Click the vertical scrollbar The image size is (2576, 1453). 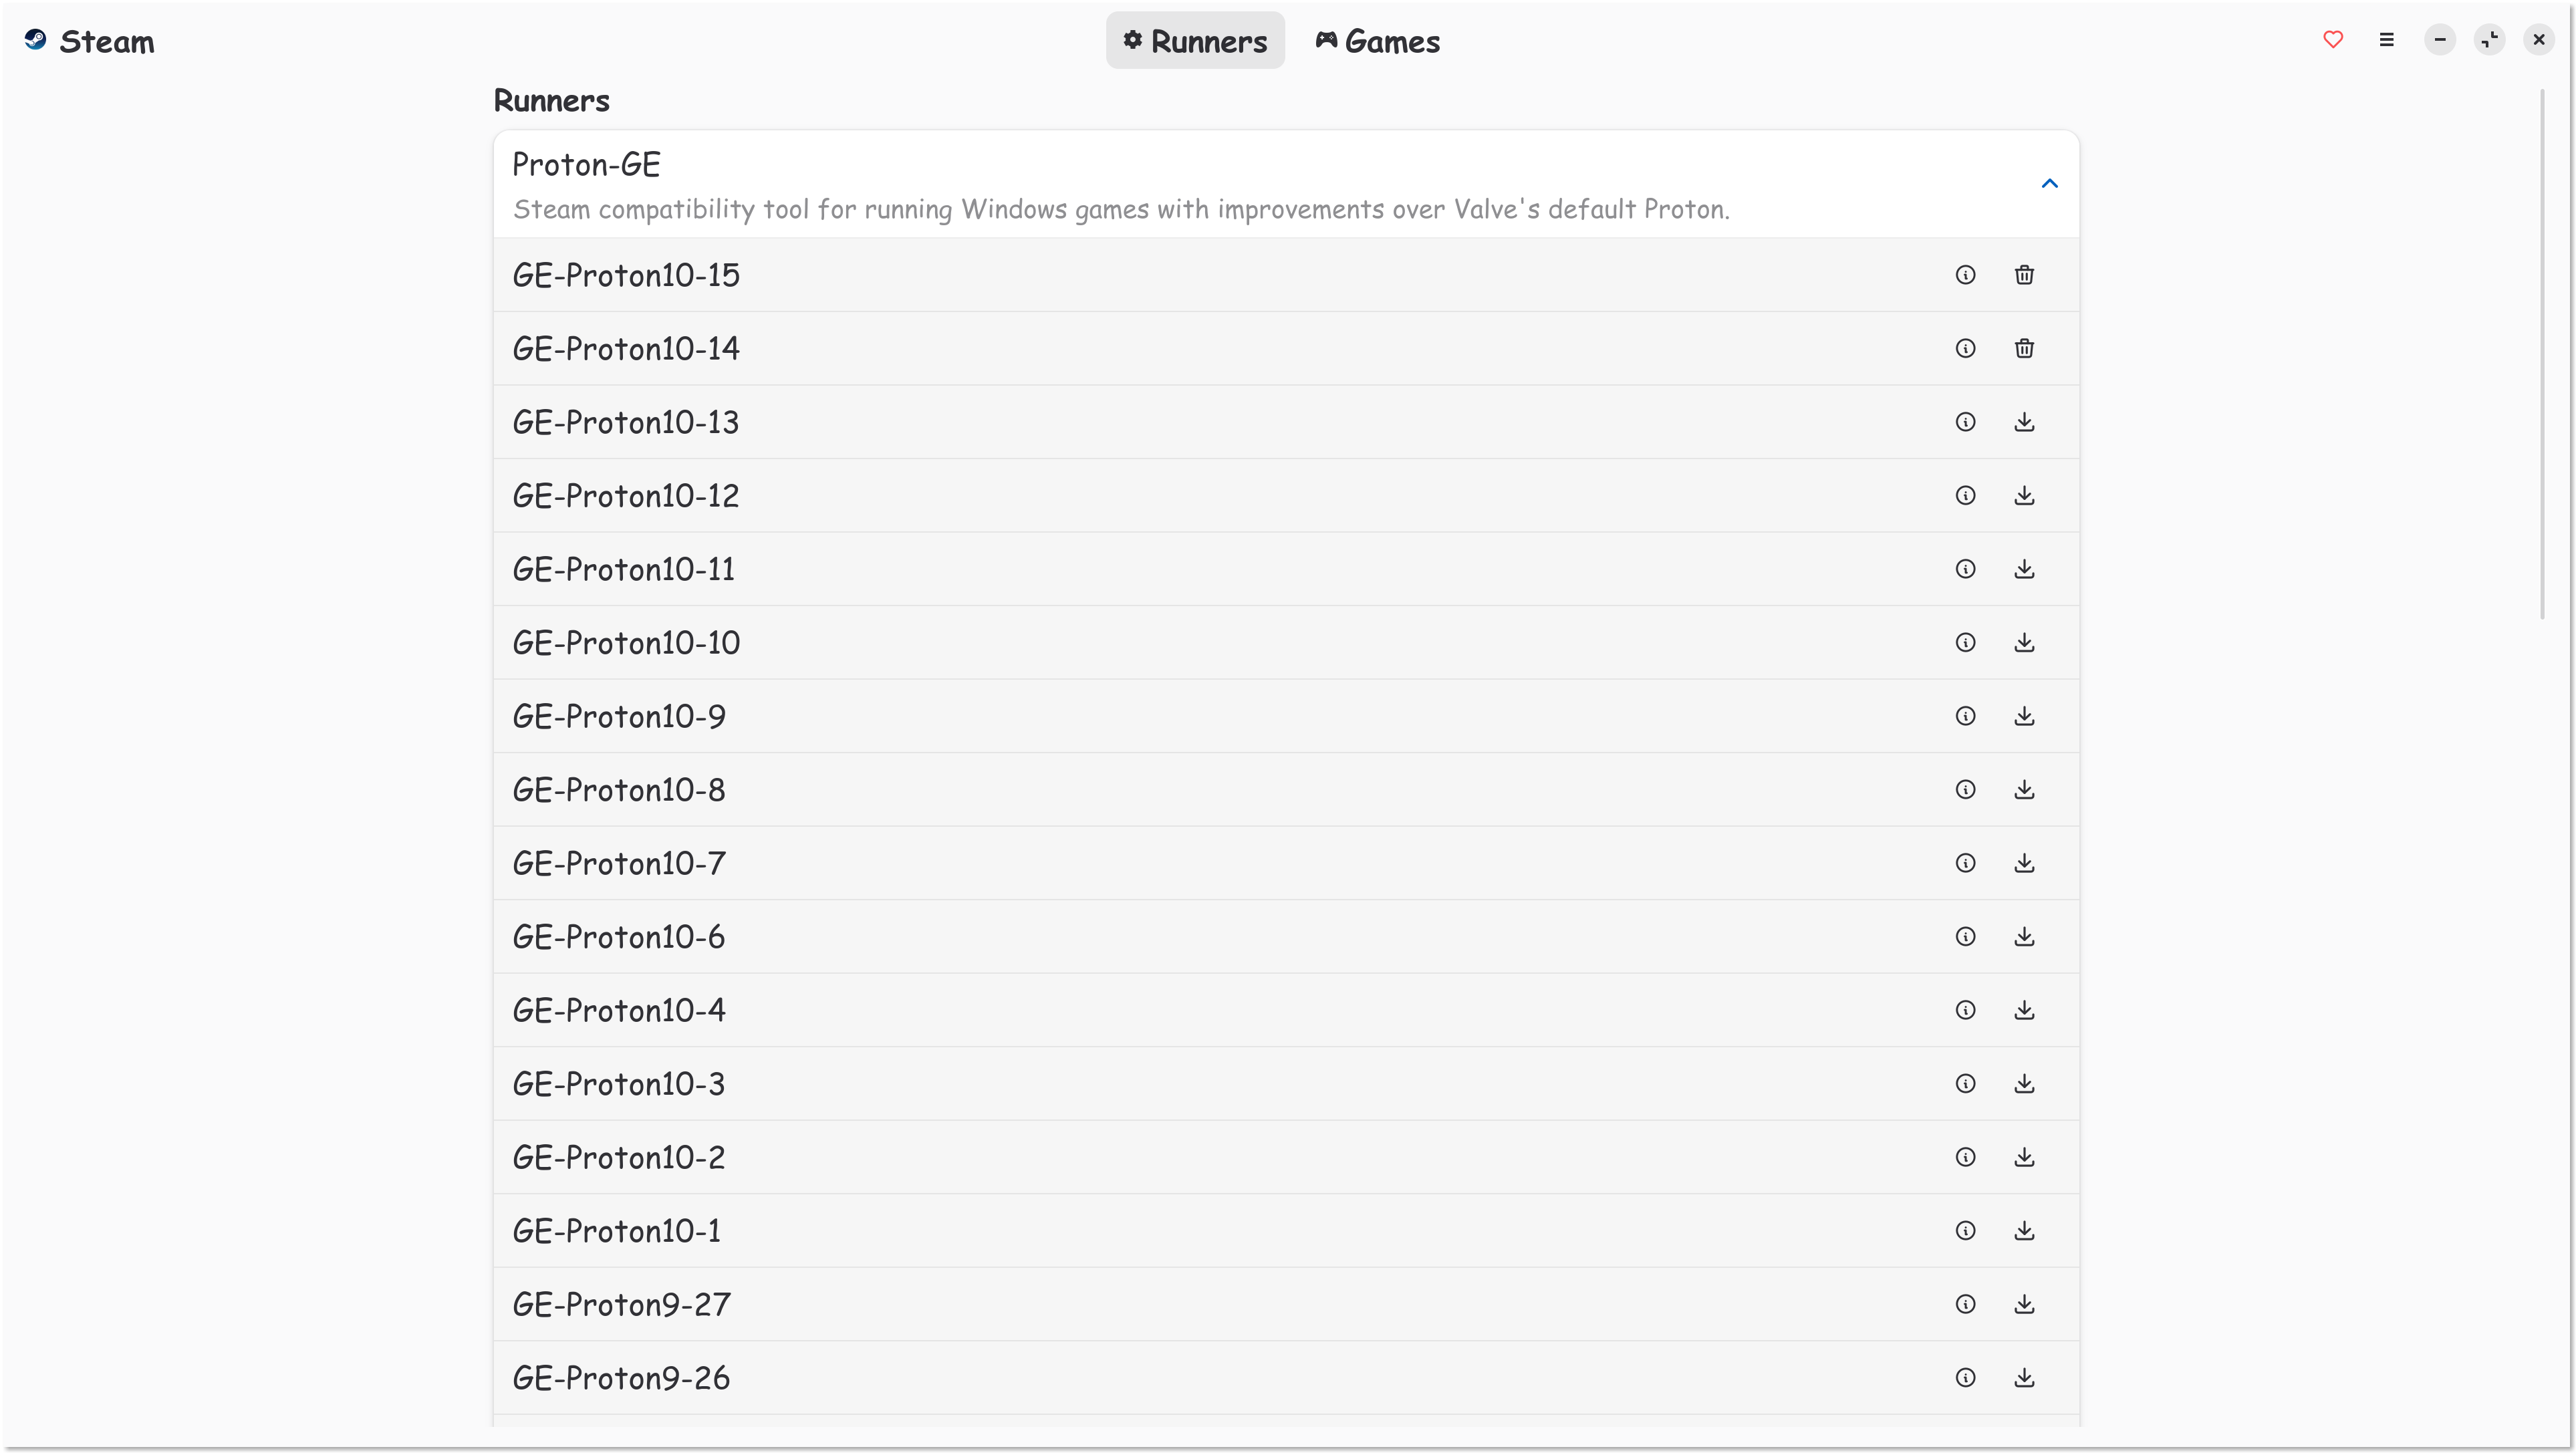tap(2542, 354)
